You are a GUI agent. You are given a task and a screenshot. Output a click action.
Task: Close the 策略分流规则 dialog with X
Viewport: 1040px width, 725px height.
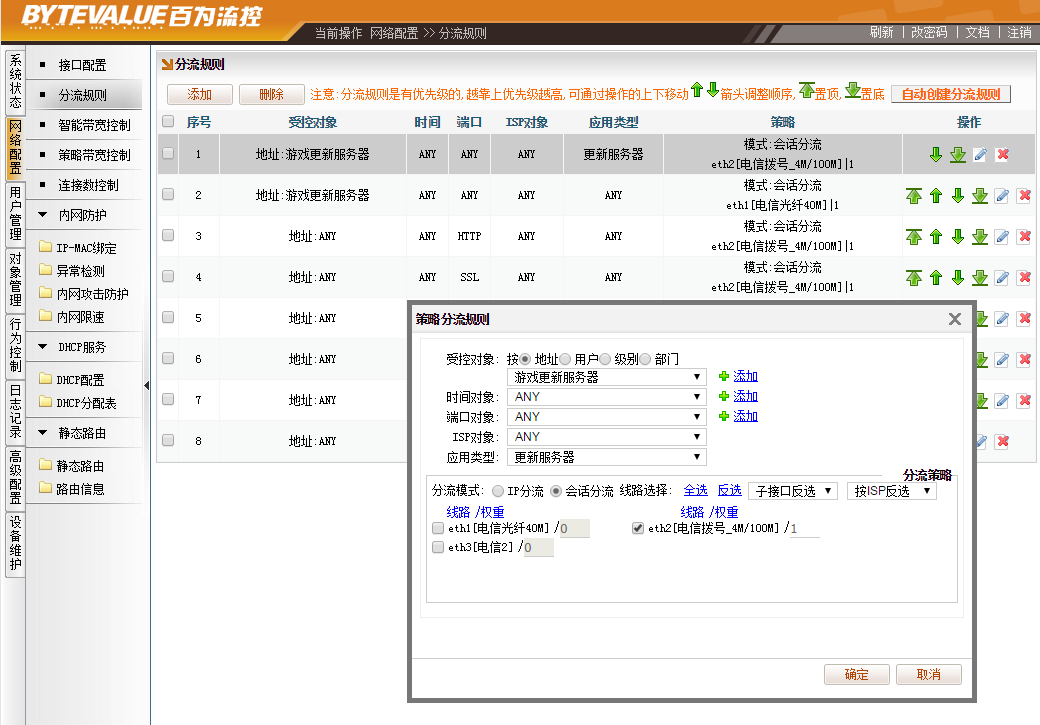point(955,319)
